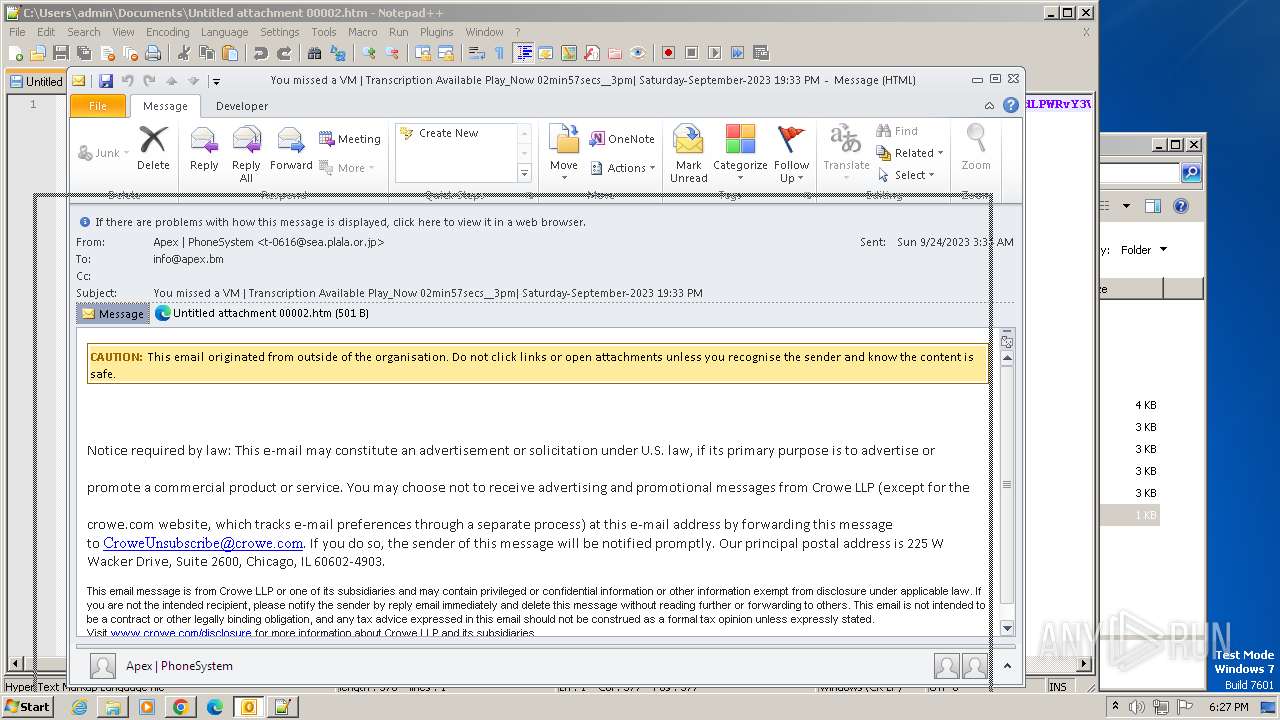Screen dimensions: 1280x720
Task: Open Notepad++ Macro menu
Action: tap(362, 32)
